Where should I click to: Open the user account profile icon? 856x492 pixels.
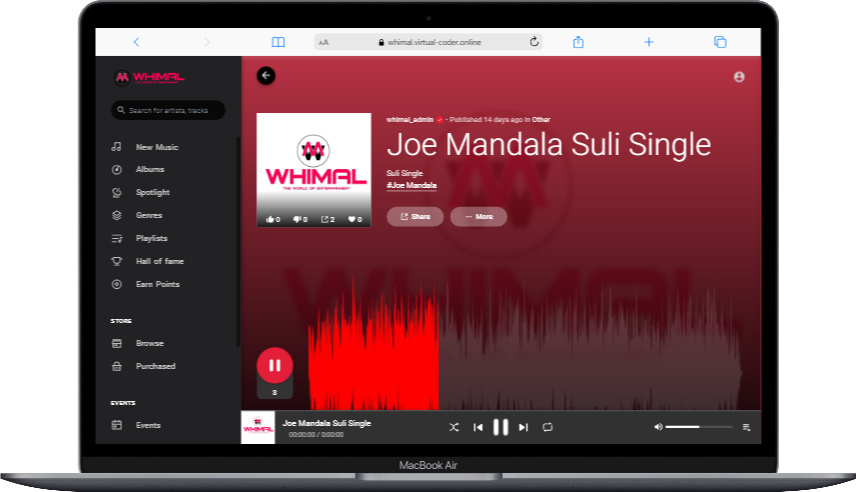(x=739, y=77)
